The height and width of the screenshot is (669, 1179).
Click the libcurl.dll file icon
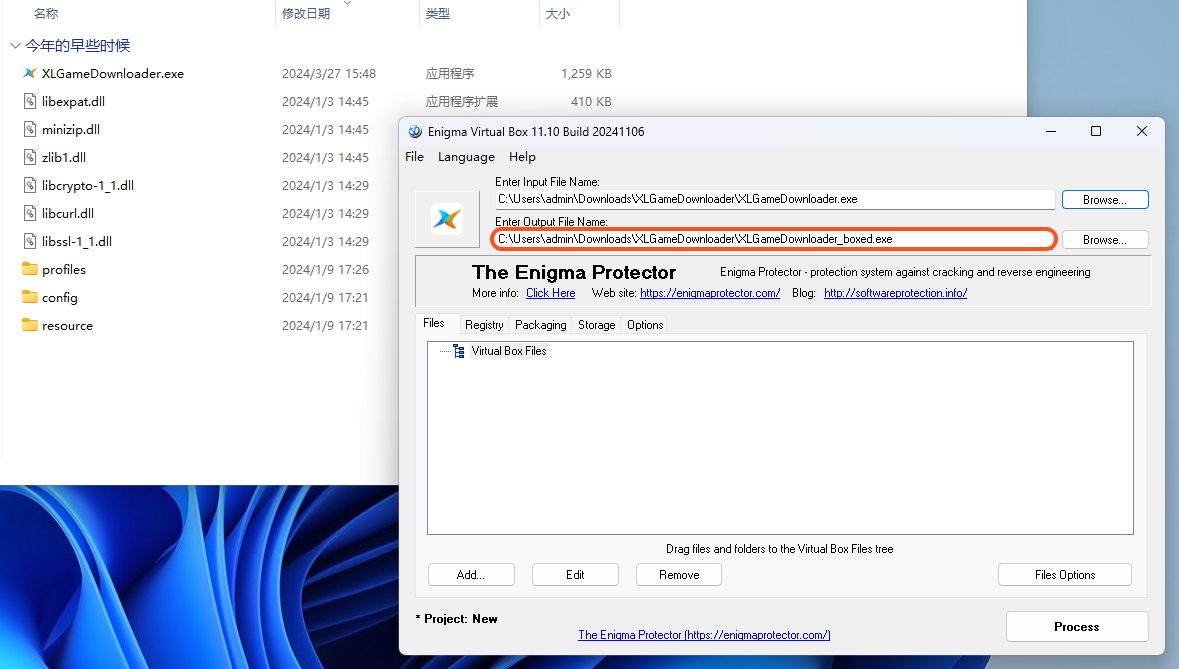[29, 213]
